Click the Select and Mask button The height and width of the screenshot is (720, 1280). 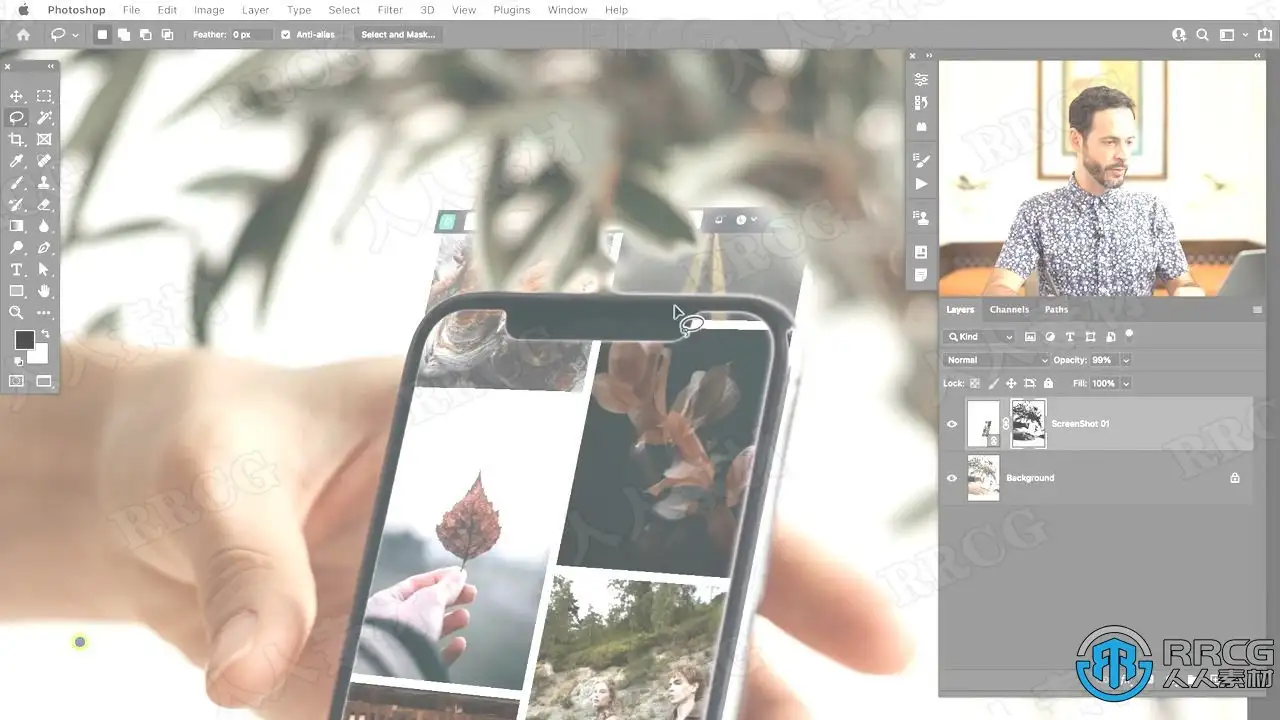coord(398,34)
